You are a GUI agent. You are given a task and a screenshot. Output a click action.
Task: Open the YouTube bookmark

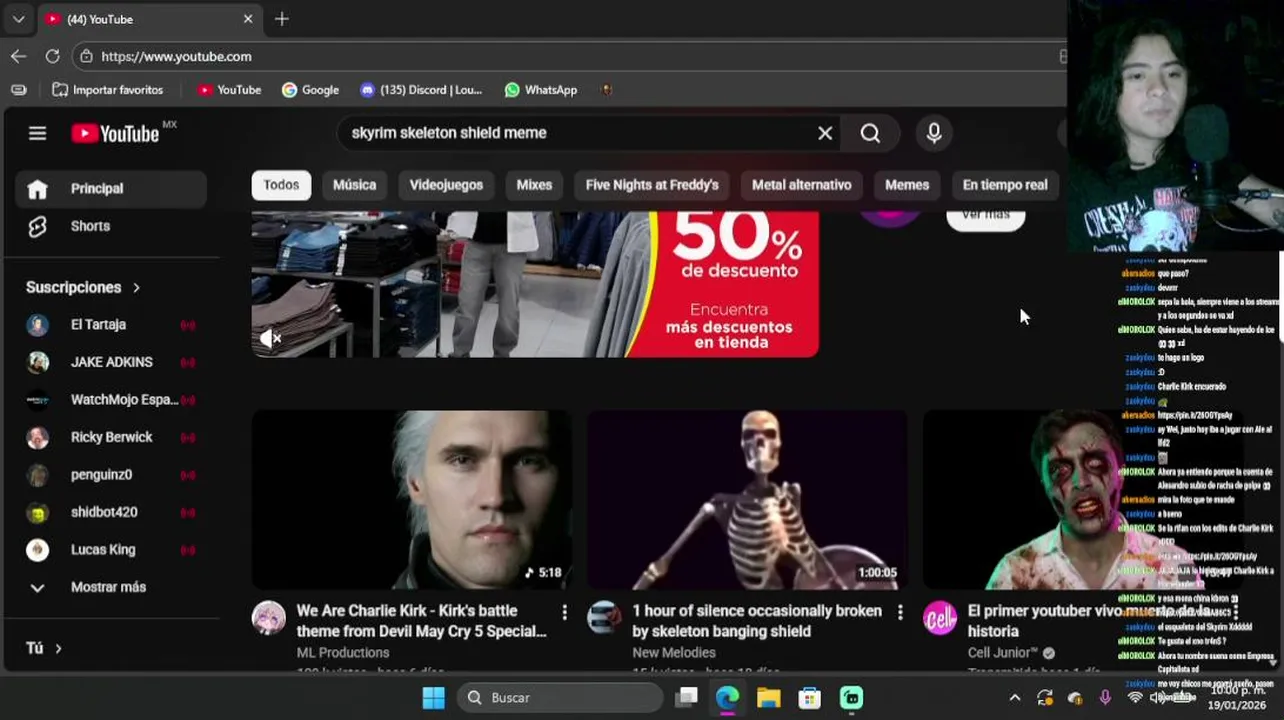point(229,90)
